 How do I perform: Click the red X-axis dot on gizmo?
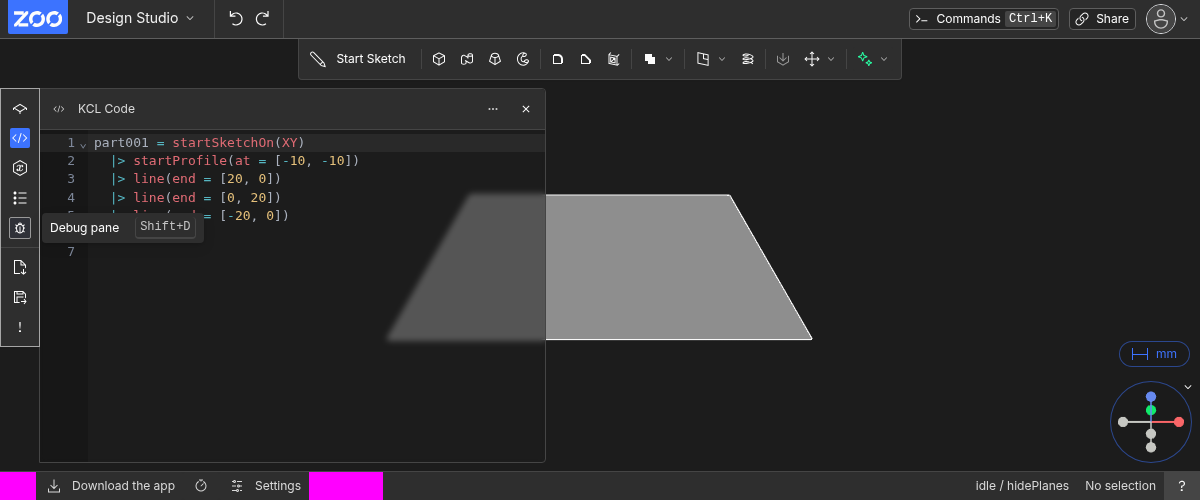[1179, 422]
